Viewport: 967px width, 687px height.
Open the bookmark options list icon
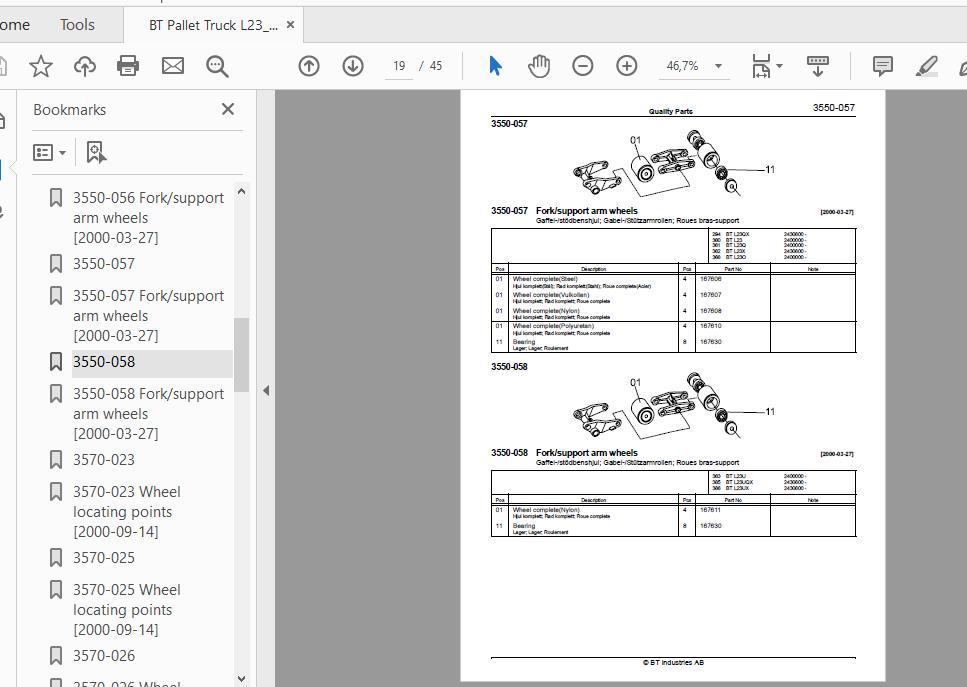click(x=49, y=152)
